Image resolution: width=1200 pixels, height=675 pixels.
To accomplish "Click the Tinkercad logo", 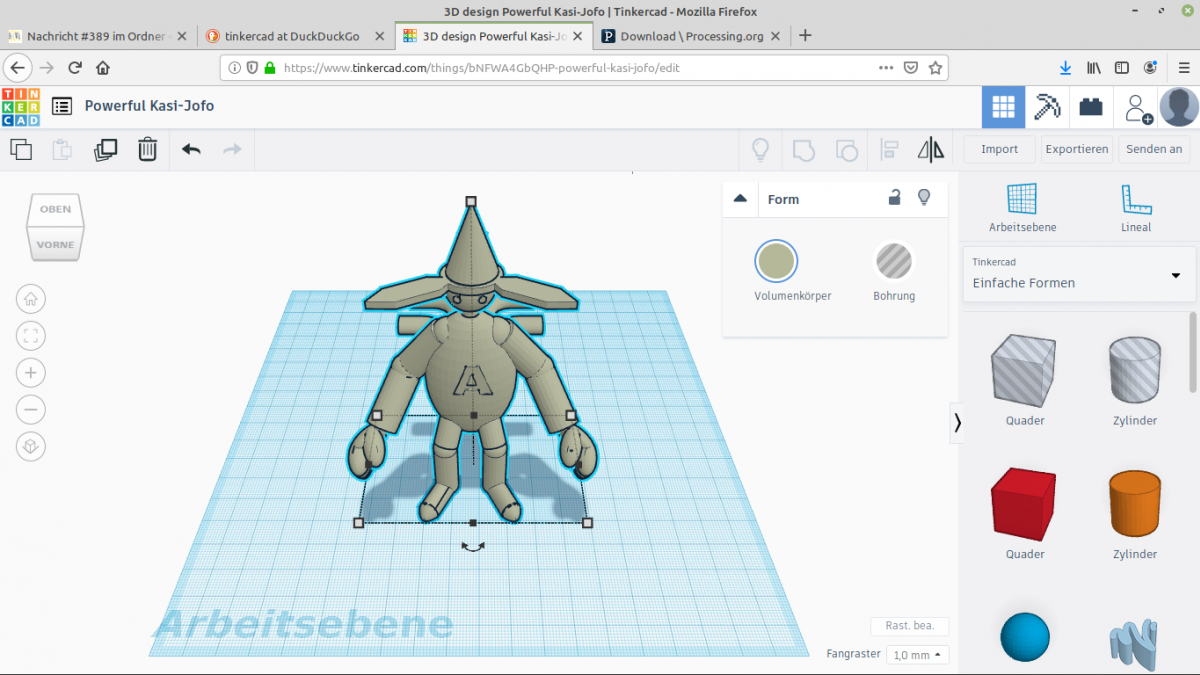I will click(21, 106).
